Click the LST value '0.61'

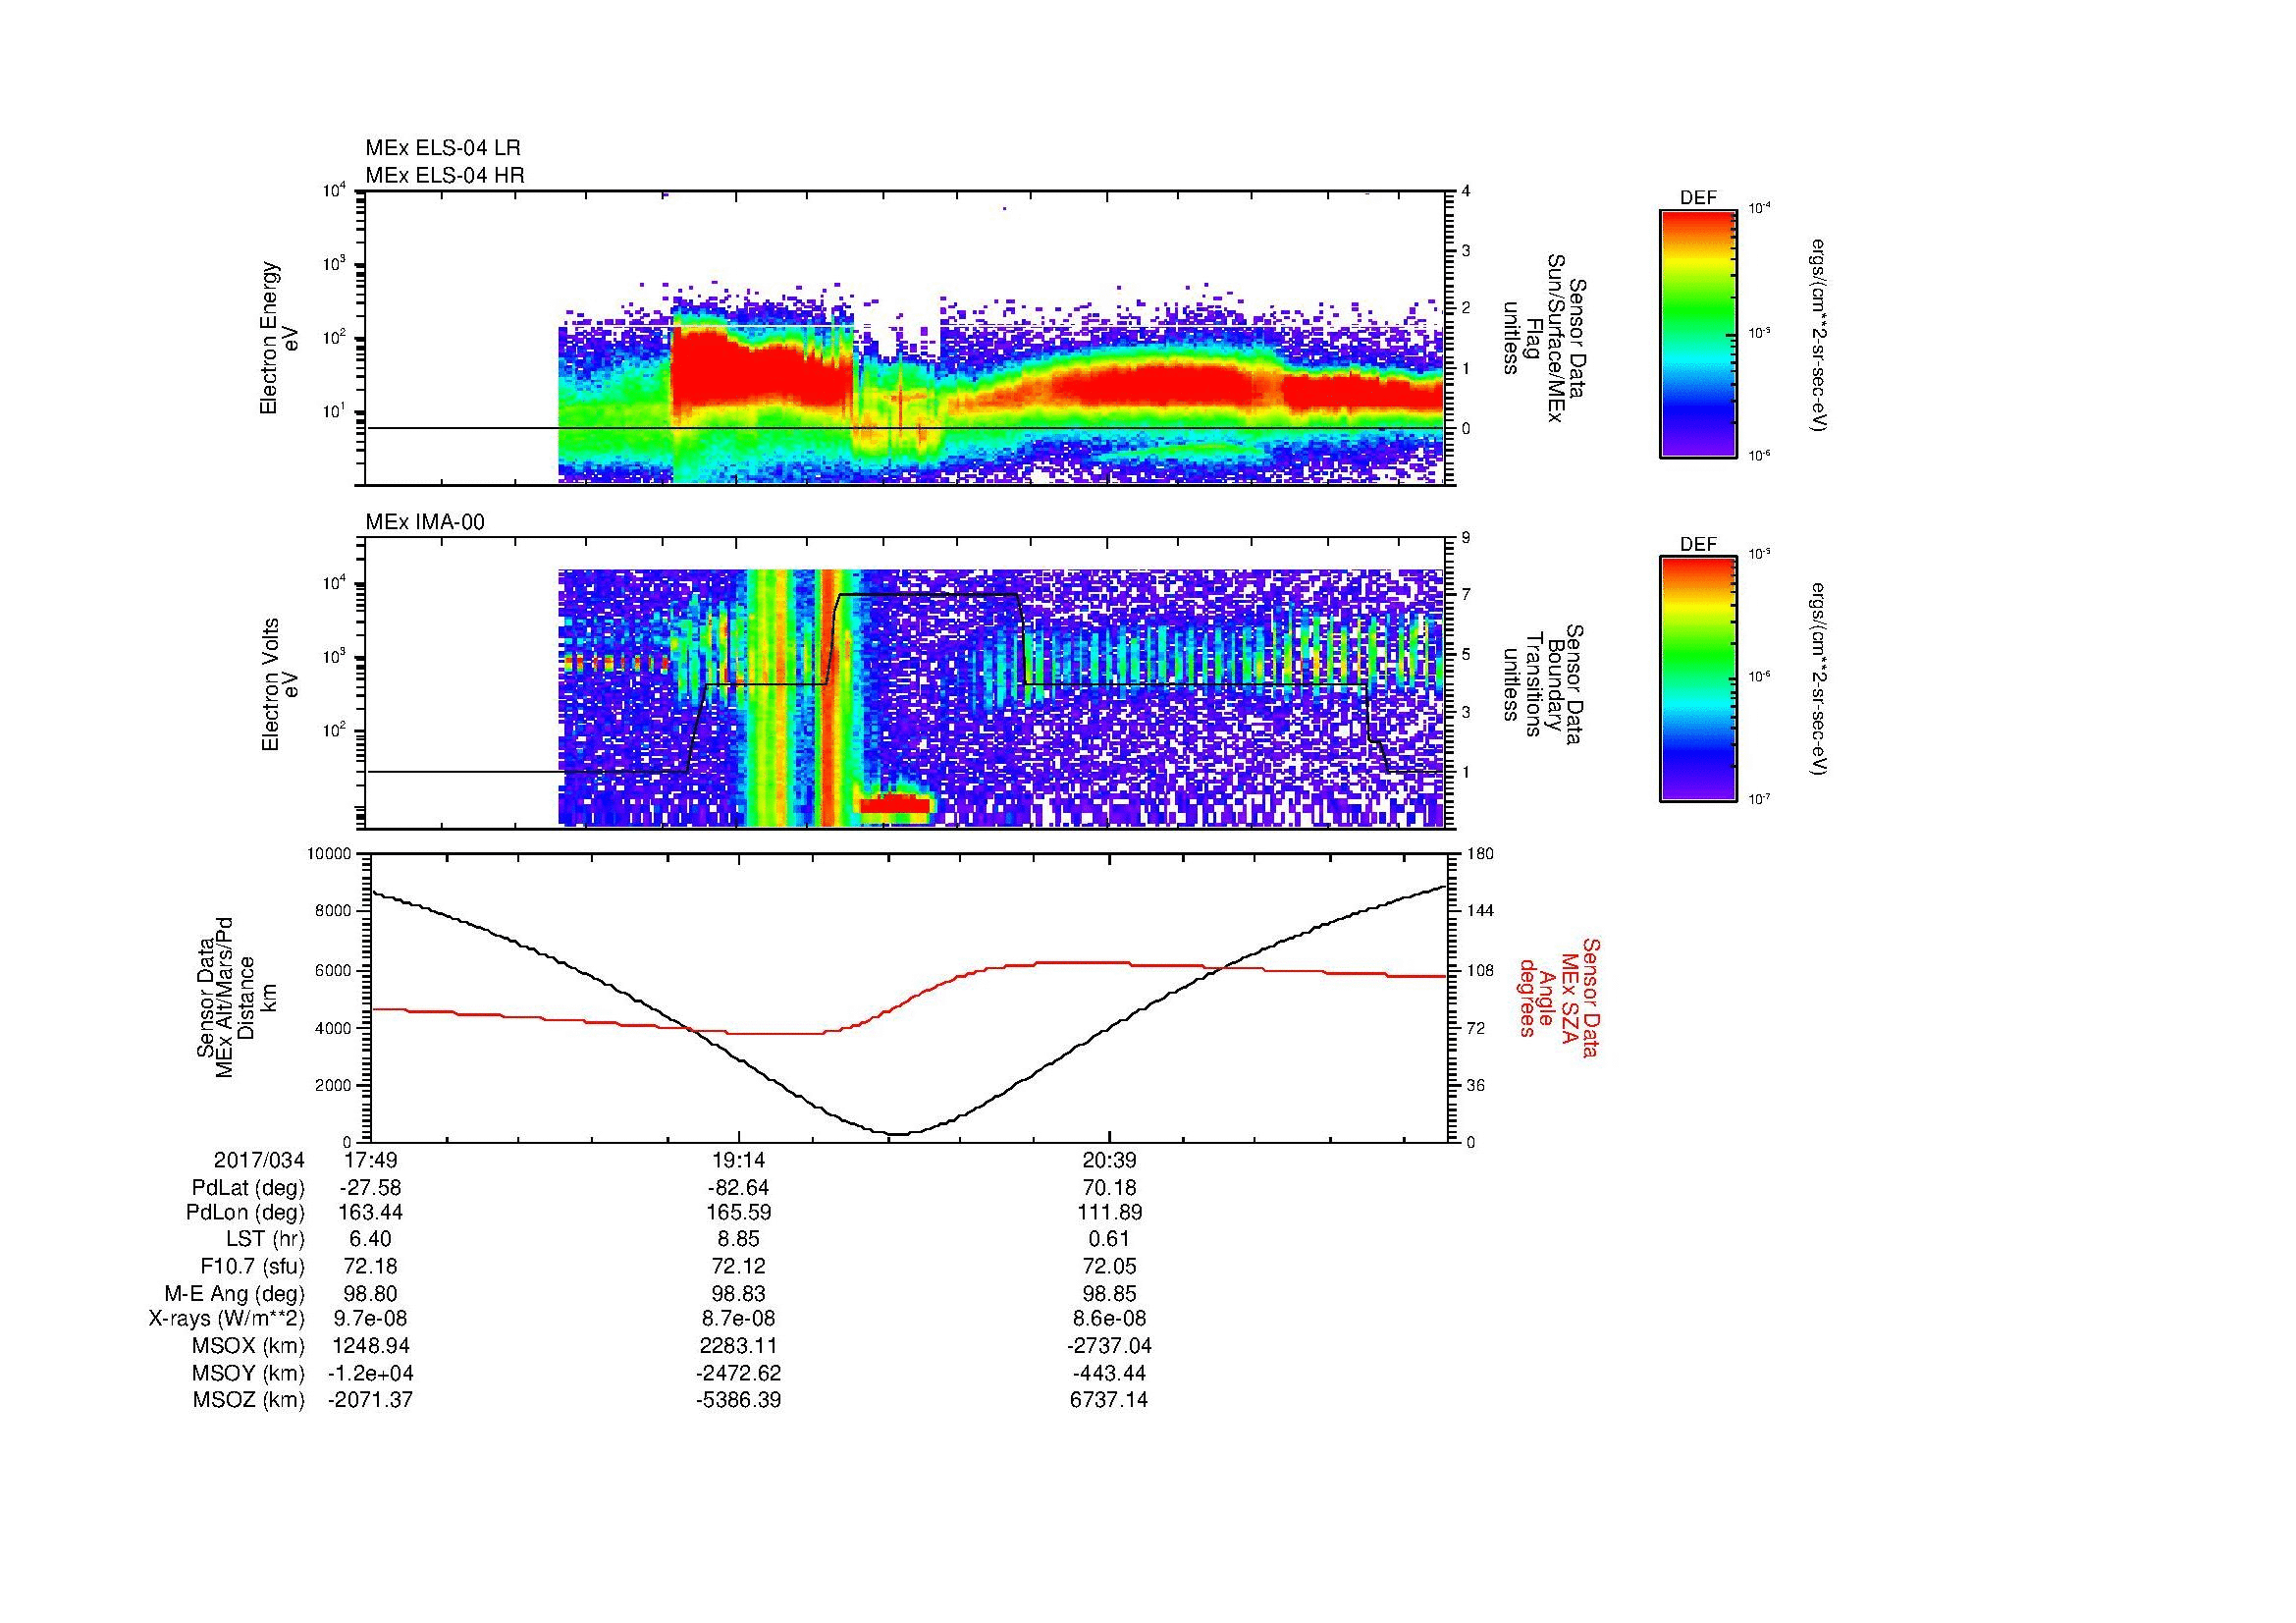pyautogui.click(x=1109, y=1240)
